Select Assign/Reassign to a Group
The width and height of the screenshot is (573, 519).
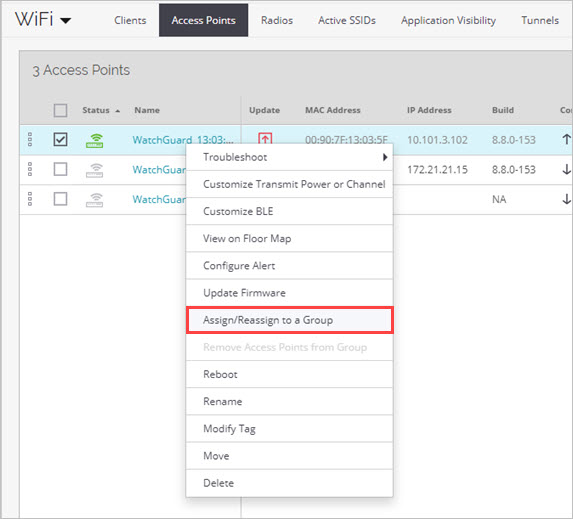click(x=289, y=320)
